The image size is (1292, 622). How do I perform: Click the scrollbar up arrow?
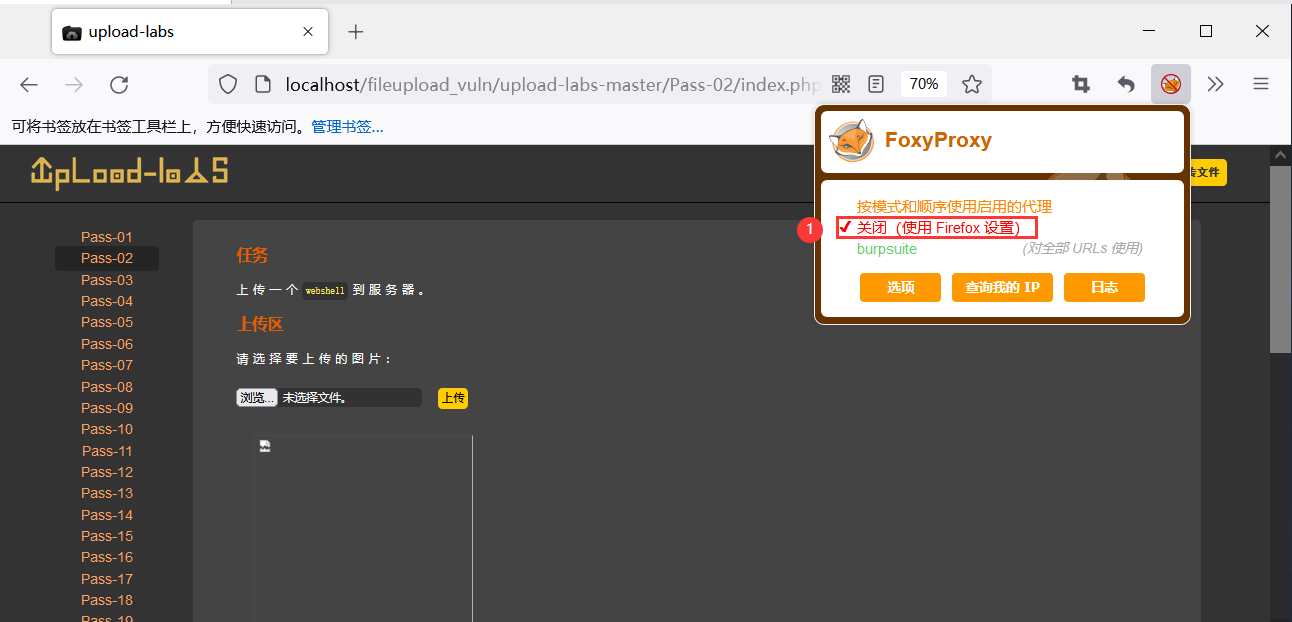[x=1280, y=155]
